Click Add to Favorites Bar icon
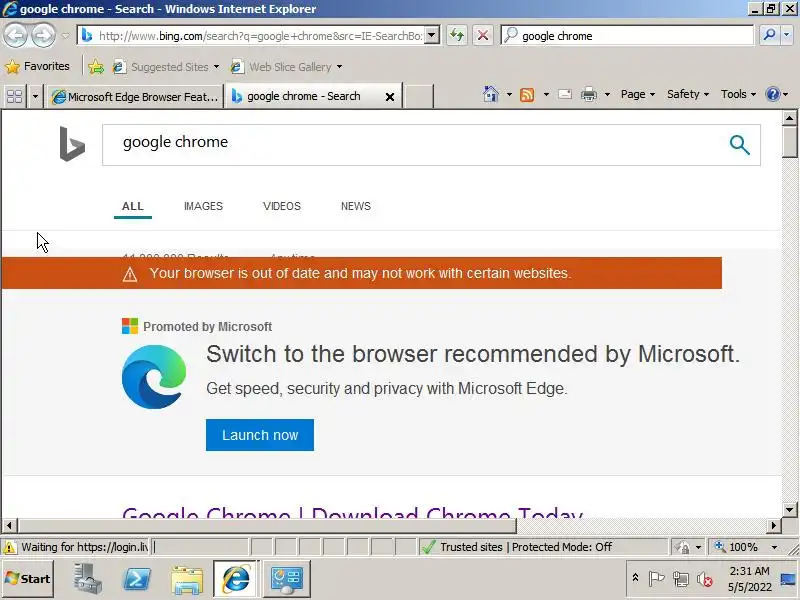The image size is (800, 600). [96, 67]
